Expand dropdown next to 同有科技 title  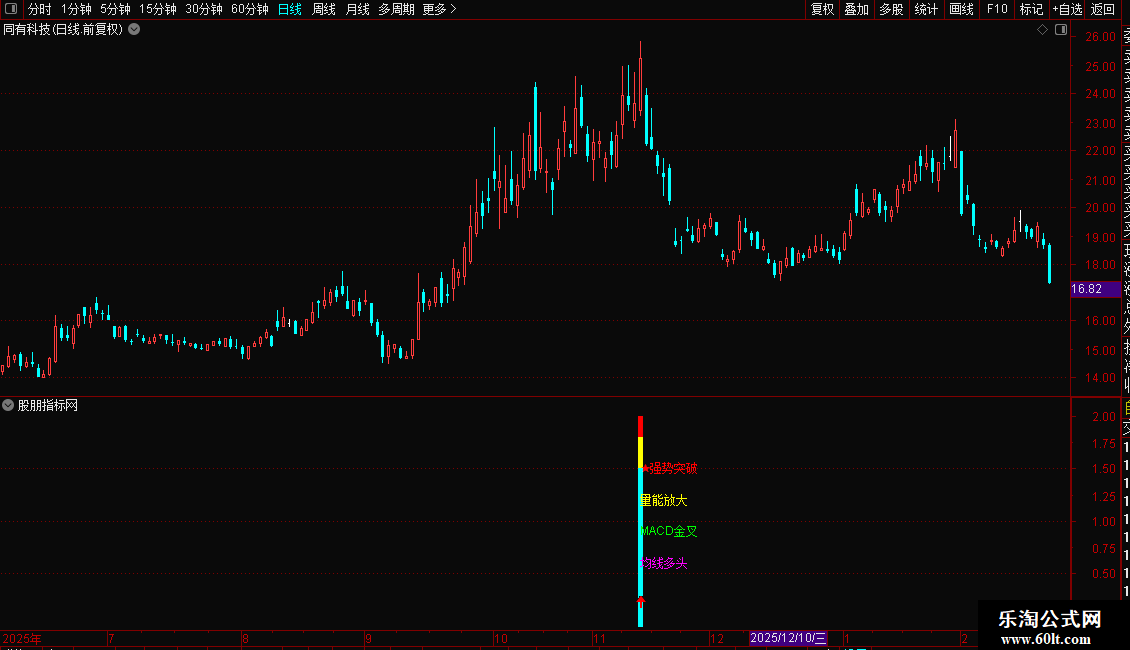click(x=134, y=29)
